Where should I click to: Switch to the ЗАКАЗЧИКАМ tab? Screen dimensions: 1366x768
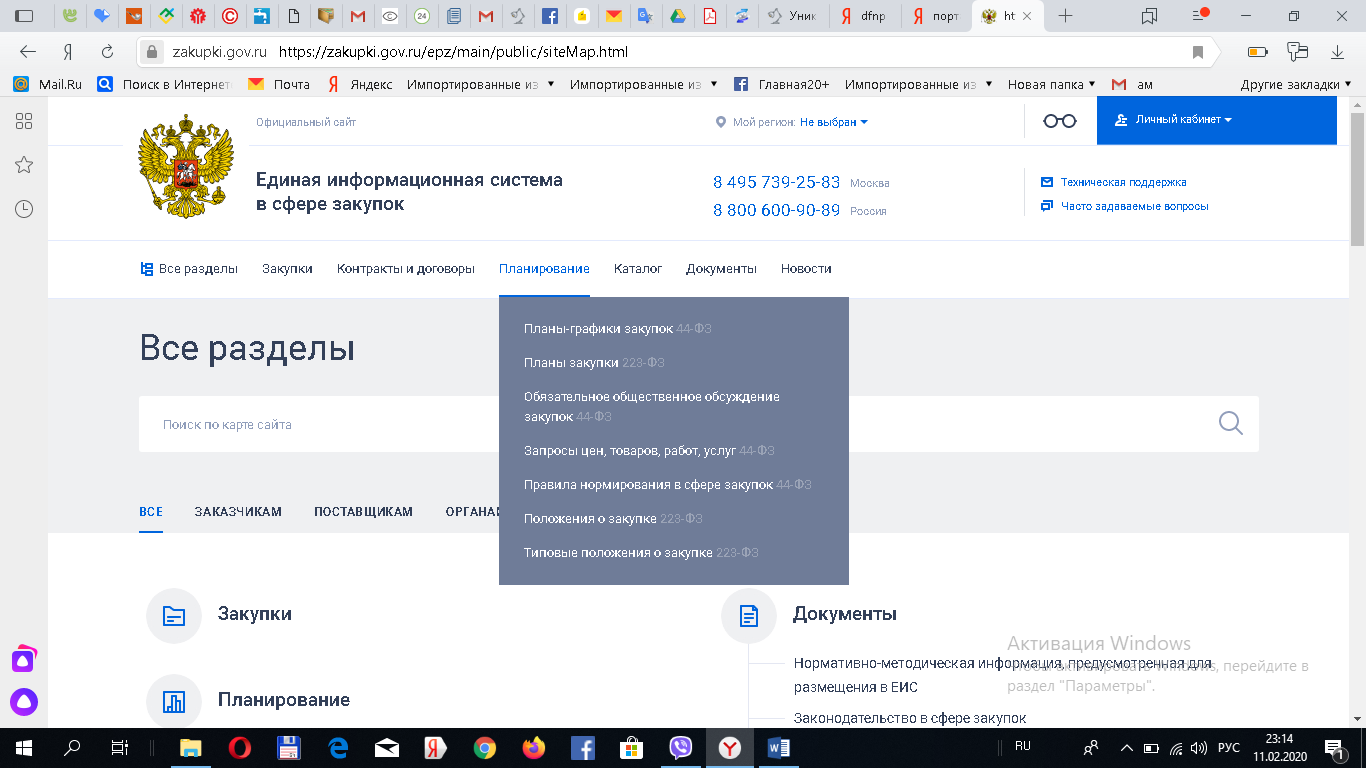tap(238, 512)
